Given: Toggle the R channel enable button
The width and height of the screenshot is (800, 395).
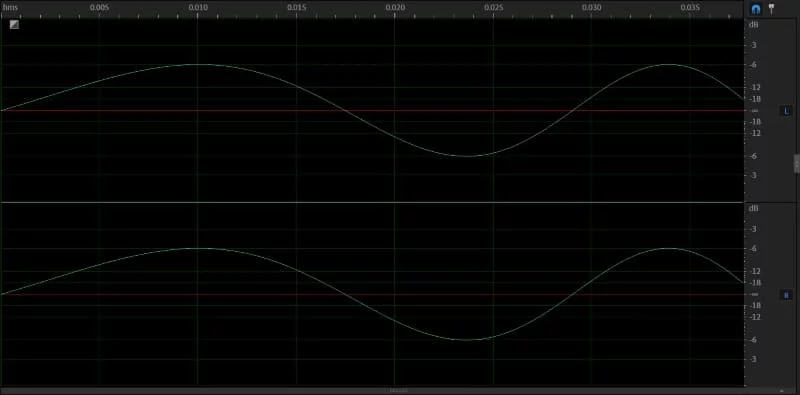Looking at the screenshot, I should point(786,294).
